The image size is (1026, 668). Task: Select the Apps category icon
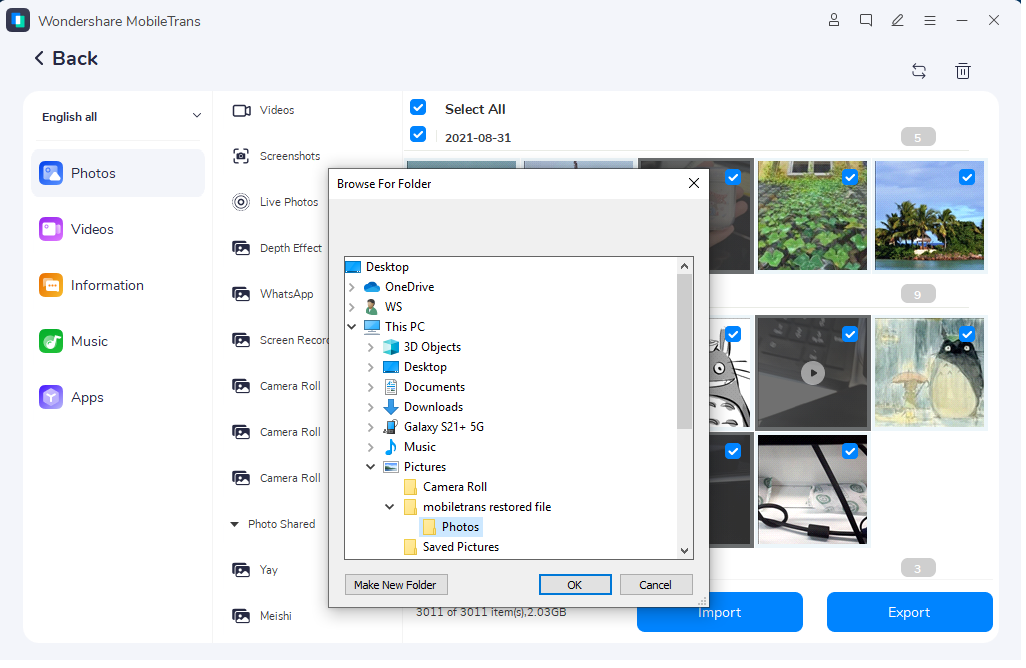tap(51, 397)
